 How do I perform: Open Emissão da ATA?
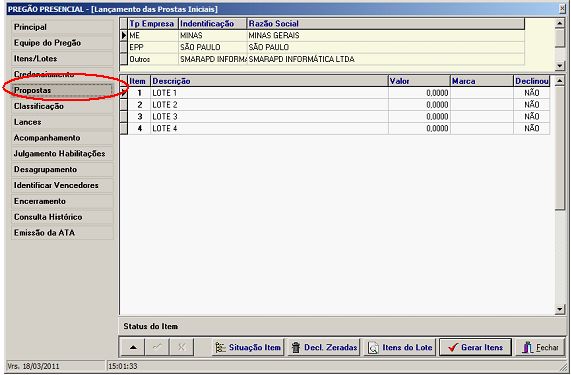62,233
